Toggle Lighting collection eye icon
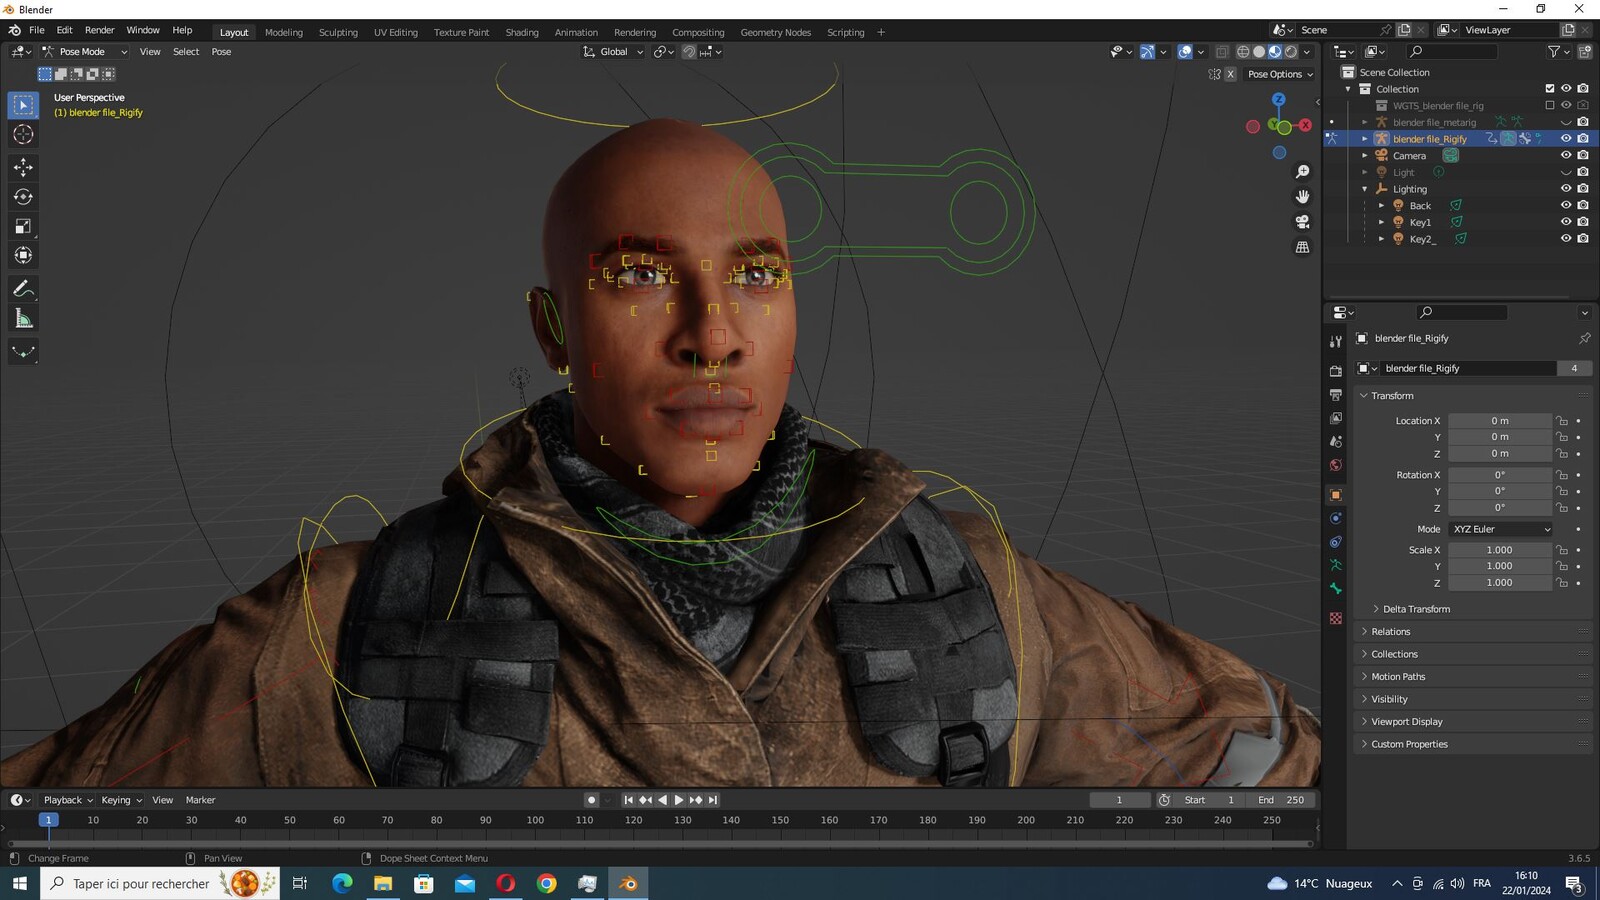Screen dimensions: 1600x900 point(1566,189)
